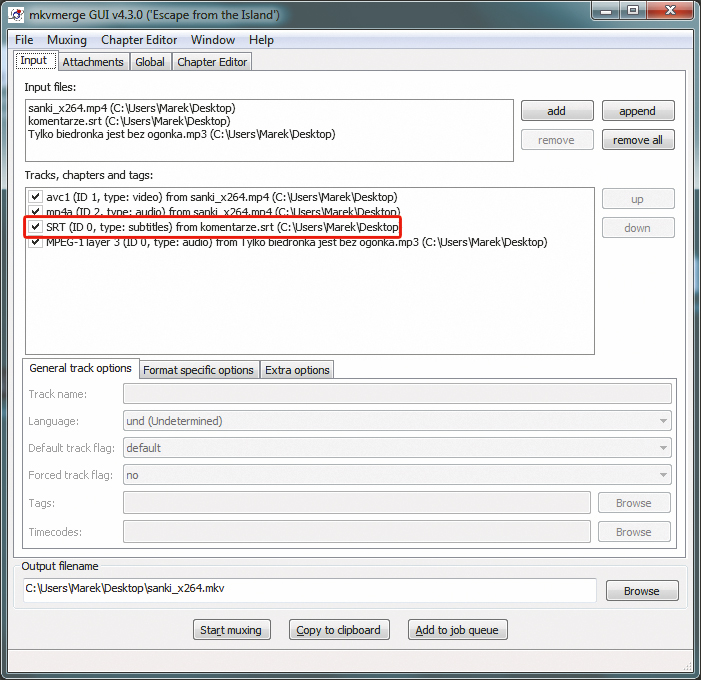701x680 pixels.
Task: Switch to the Global tab
Action: pyautogui.click(x=150, y=62)
